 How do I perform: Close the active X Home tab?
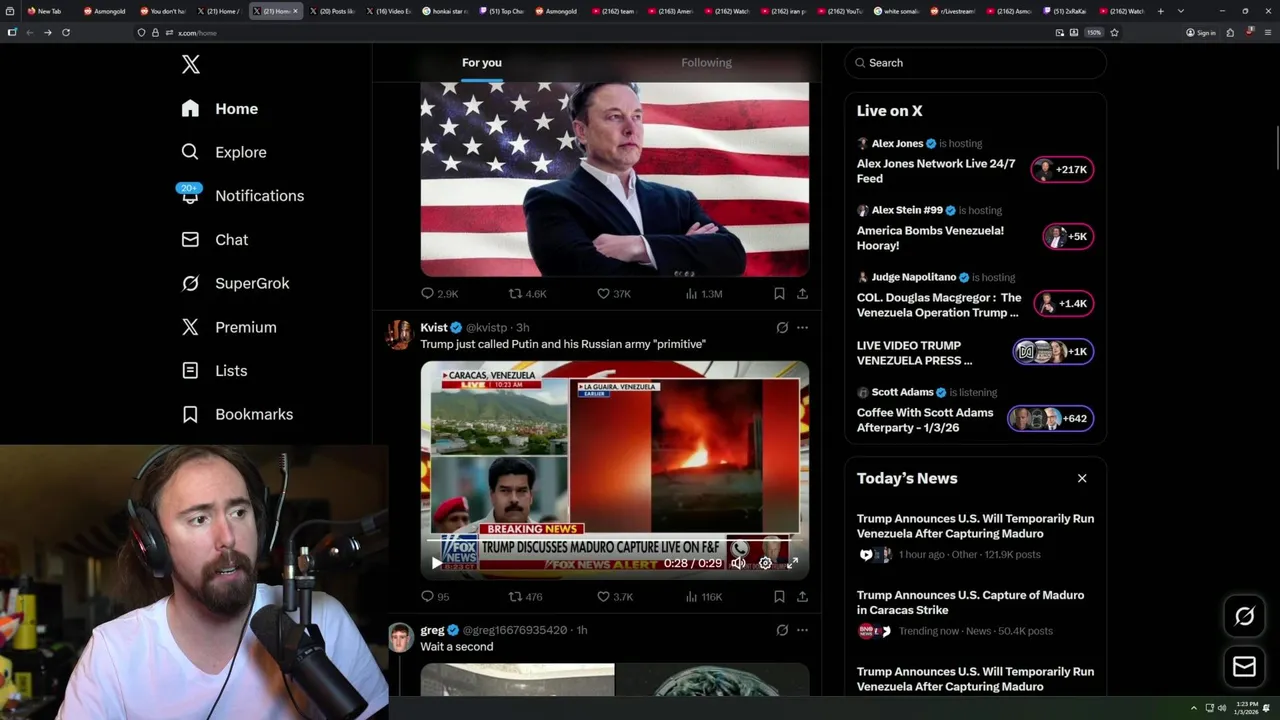(x=296, y=11)
